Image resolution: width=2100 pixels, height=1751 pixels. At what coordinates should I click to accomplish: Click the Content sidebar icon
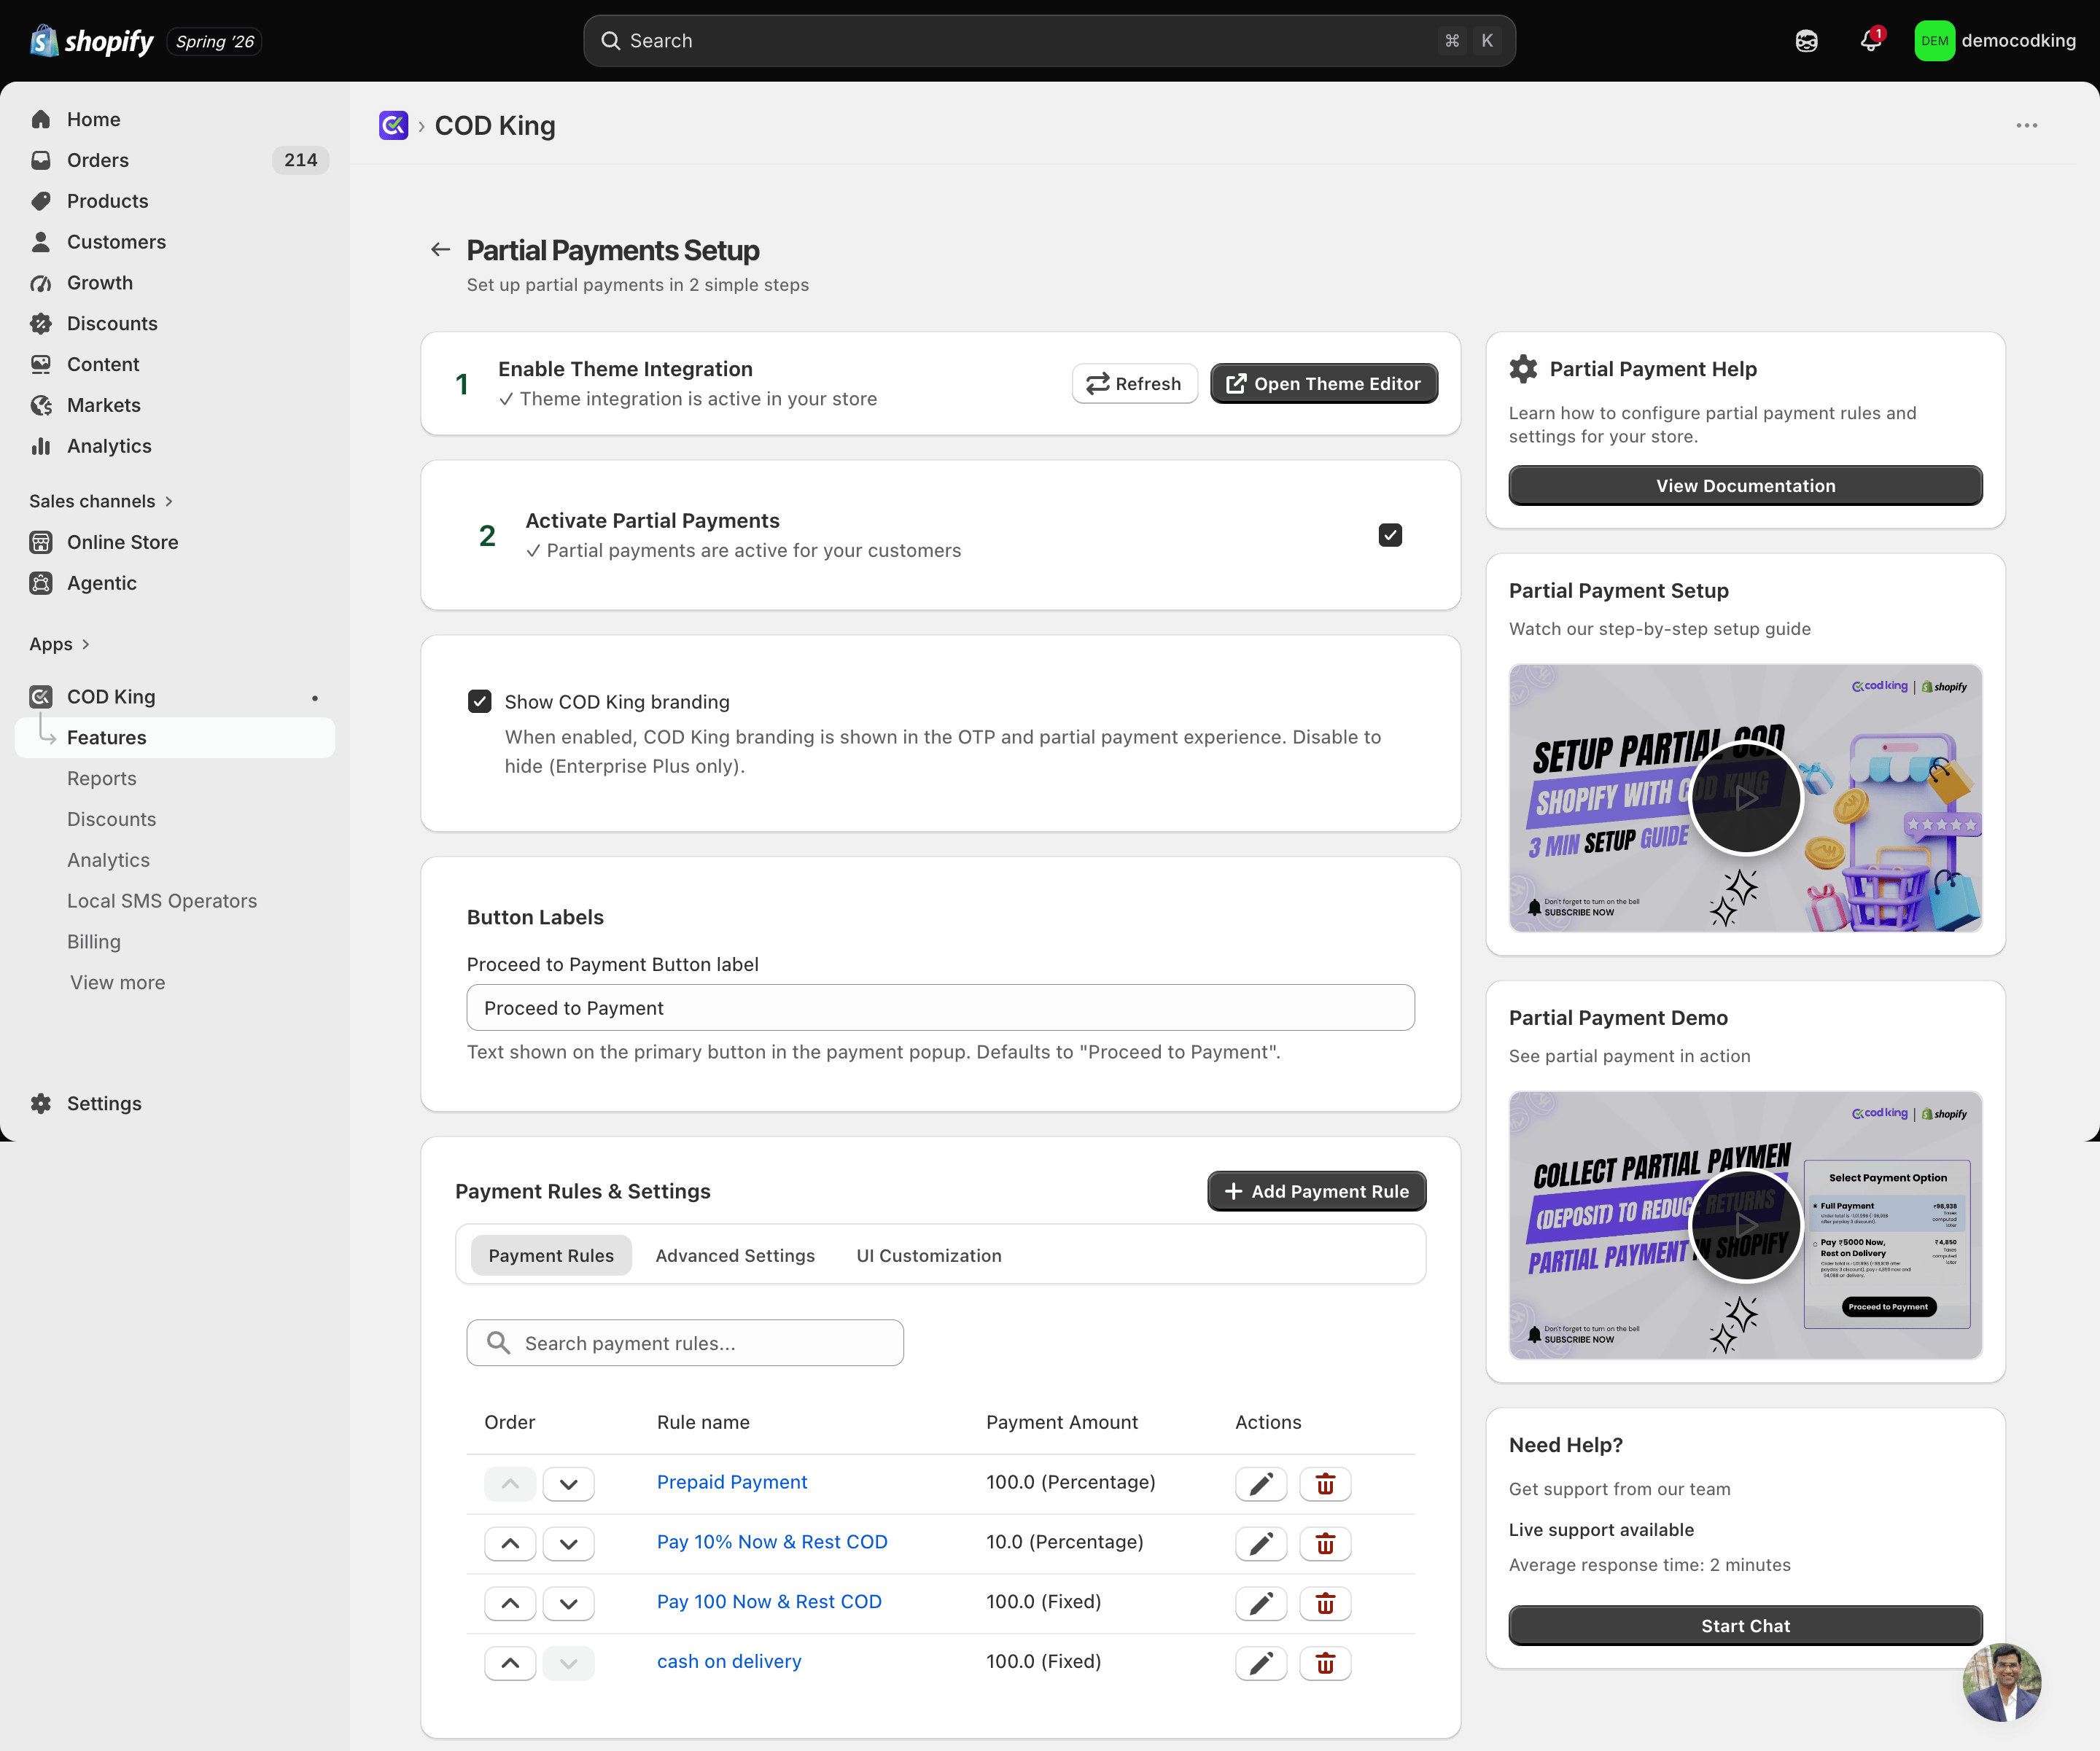click(x=41, y=365)
